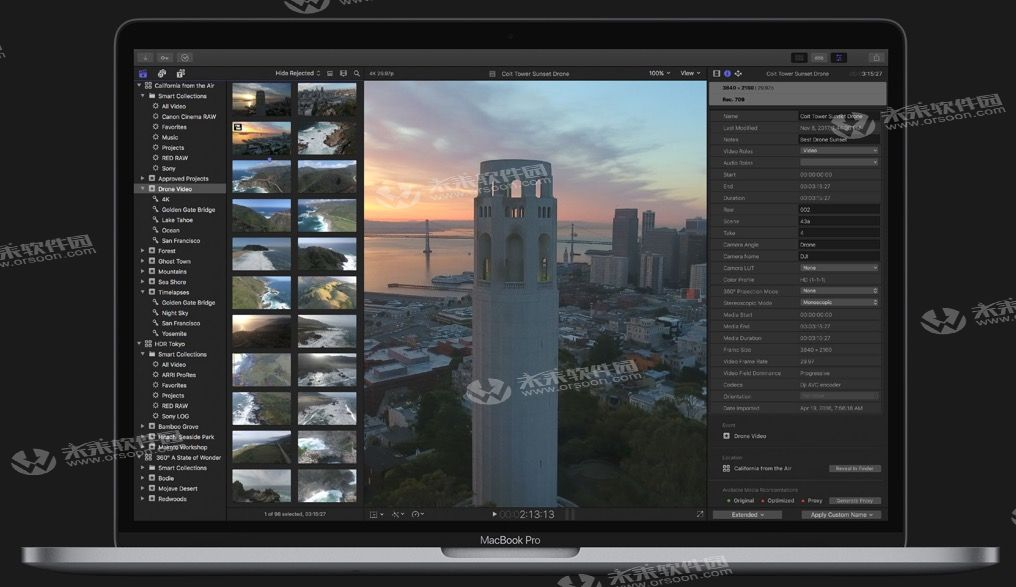Click the Notes field Best Drone Sunset
The width and height of the screenshot is (1016, 587).
(x=839, y=139)
